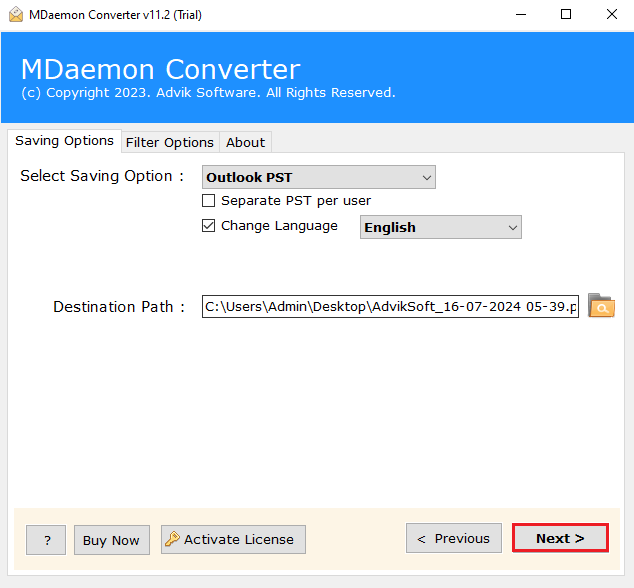The width and height of the screenshot is (634, 588).
Task: Close the MDaemon Converter window
Action: 612,15
